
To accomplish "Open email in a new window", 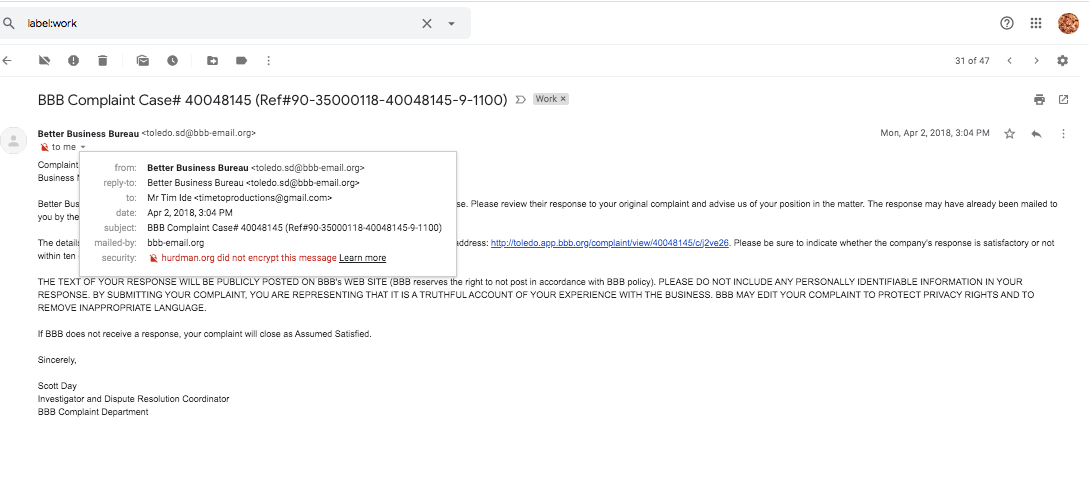I will tap(1063, 100).
